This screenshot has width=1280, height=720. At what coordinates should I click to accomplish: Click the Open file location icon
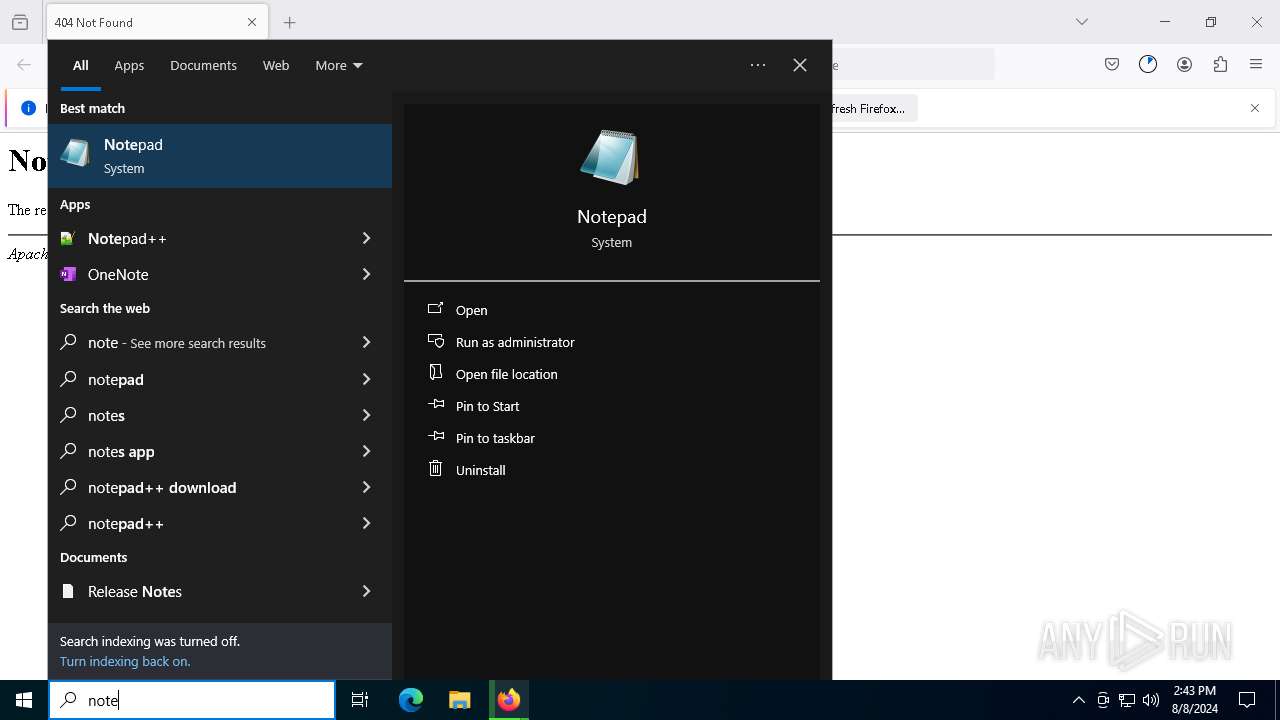[x=436, y=373]
